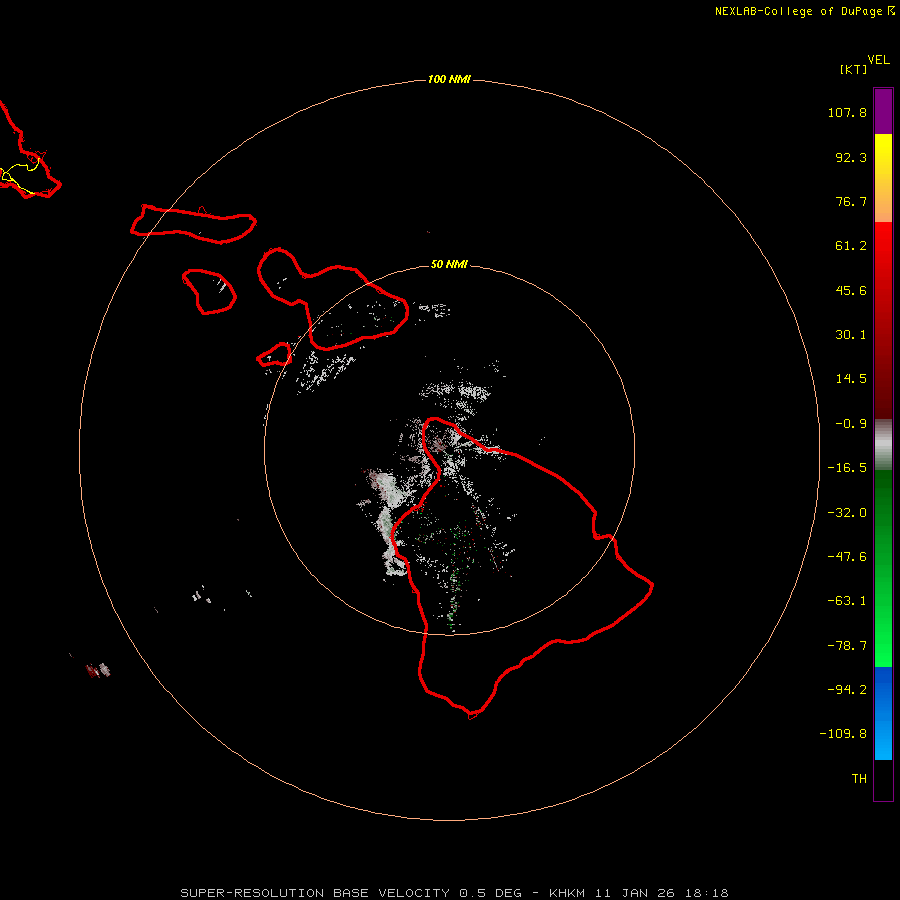The height and width of the screenshot is (900, 900).
Task: Click the Lanai island outline
Action: [x=209, y=292]
